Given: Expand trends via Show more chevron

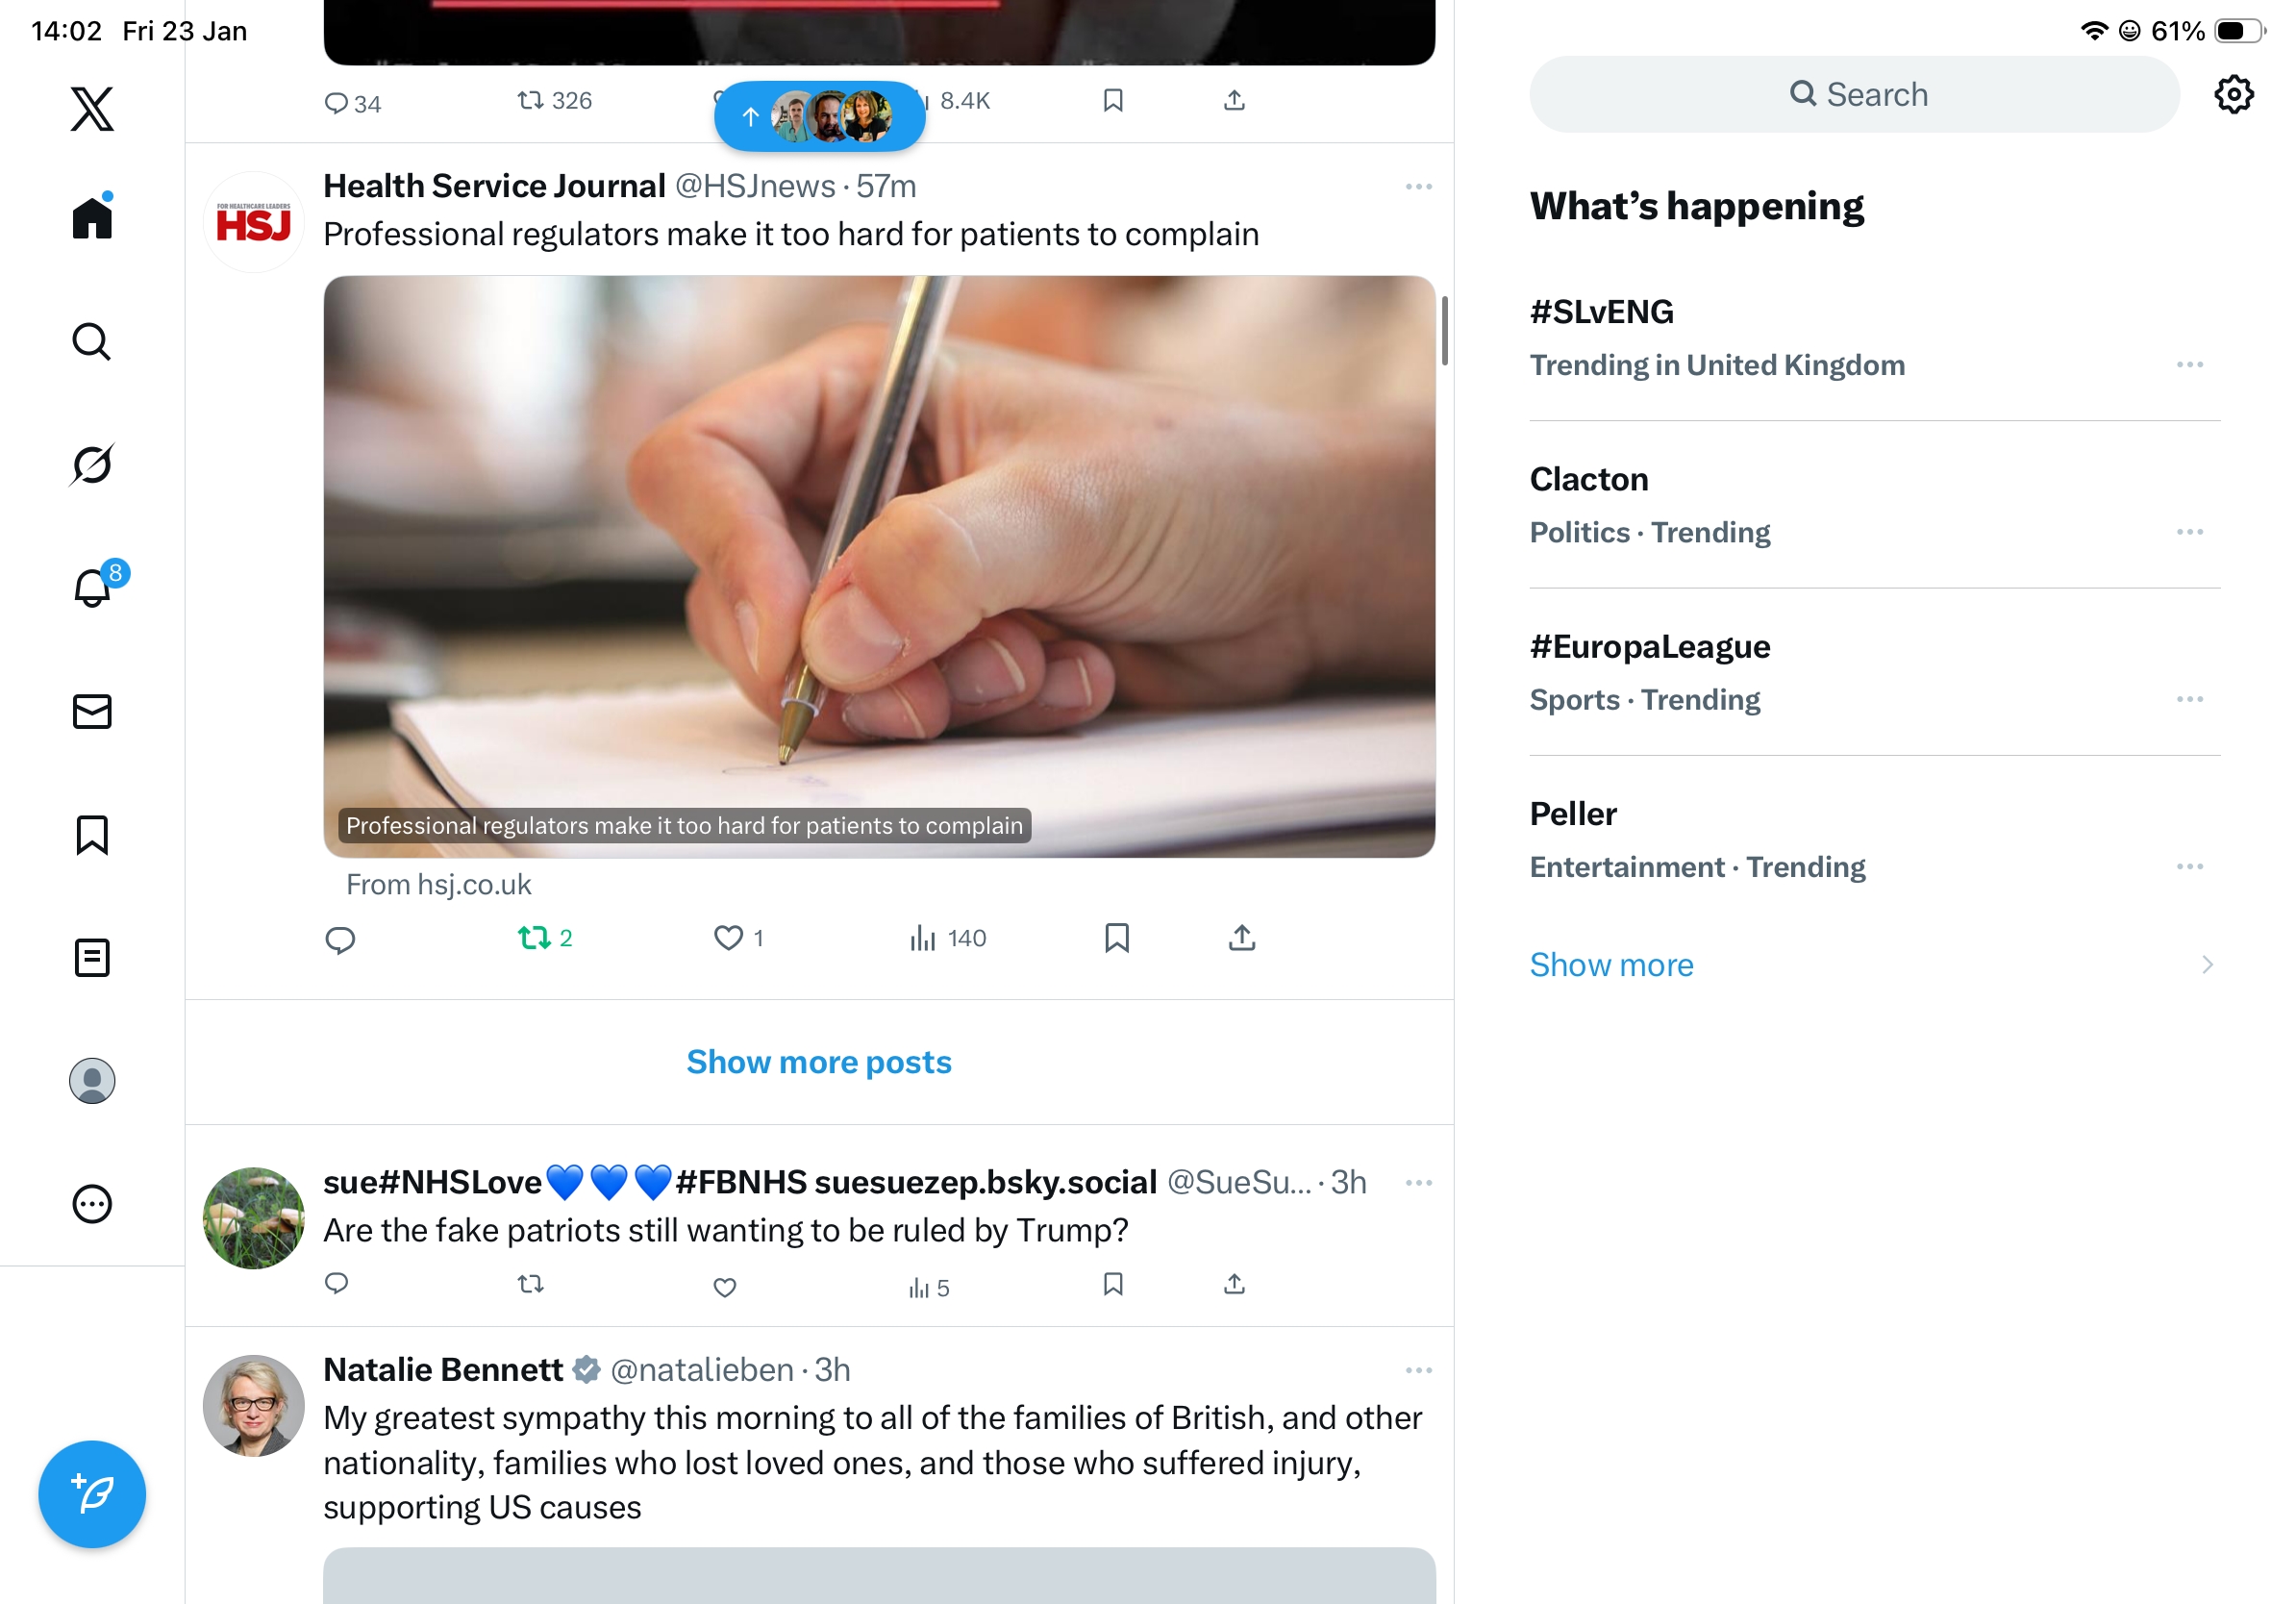Looking at the screenshot, I should coord(2206,964).
